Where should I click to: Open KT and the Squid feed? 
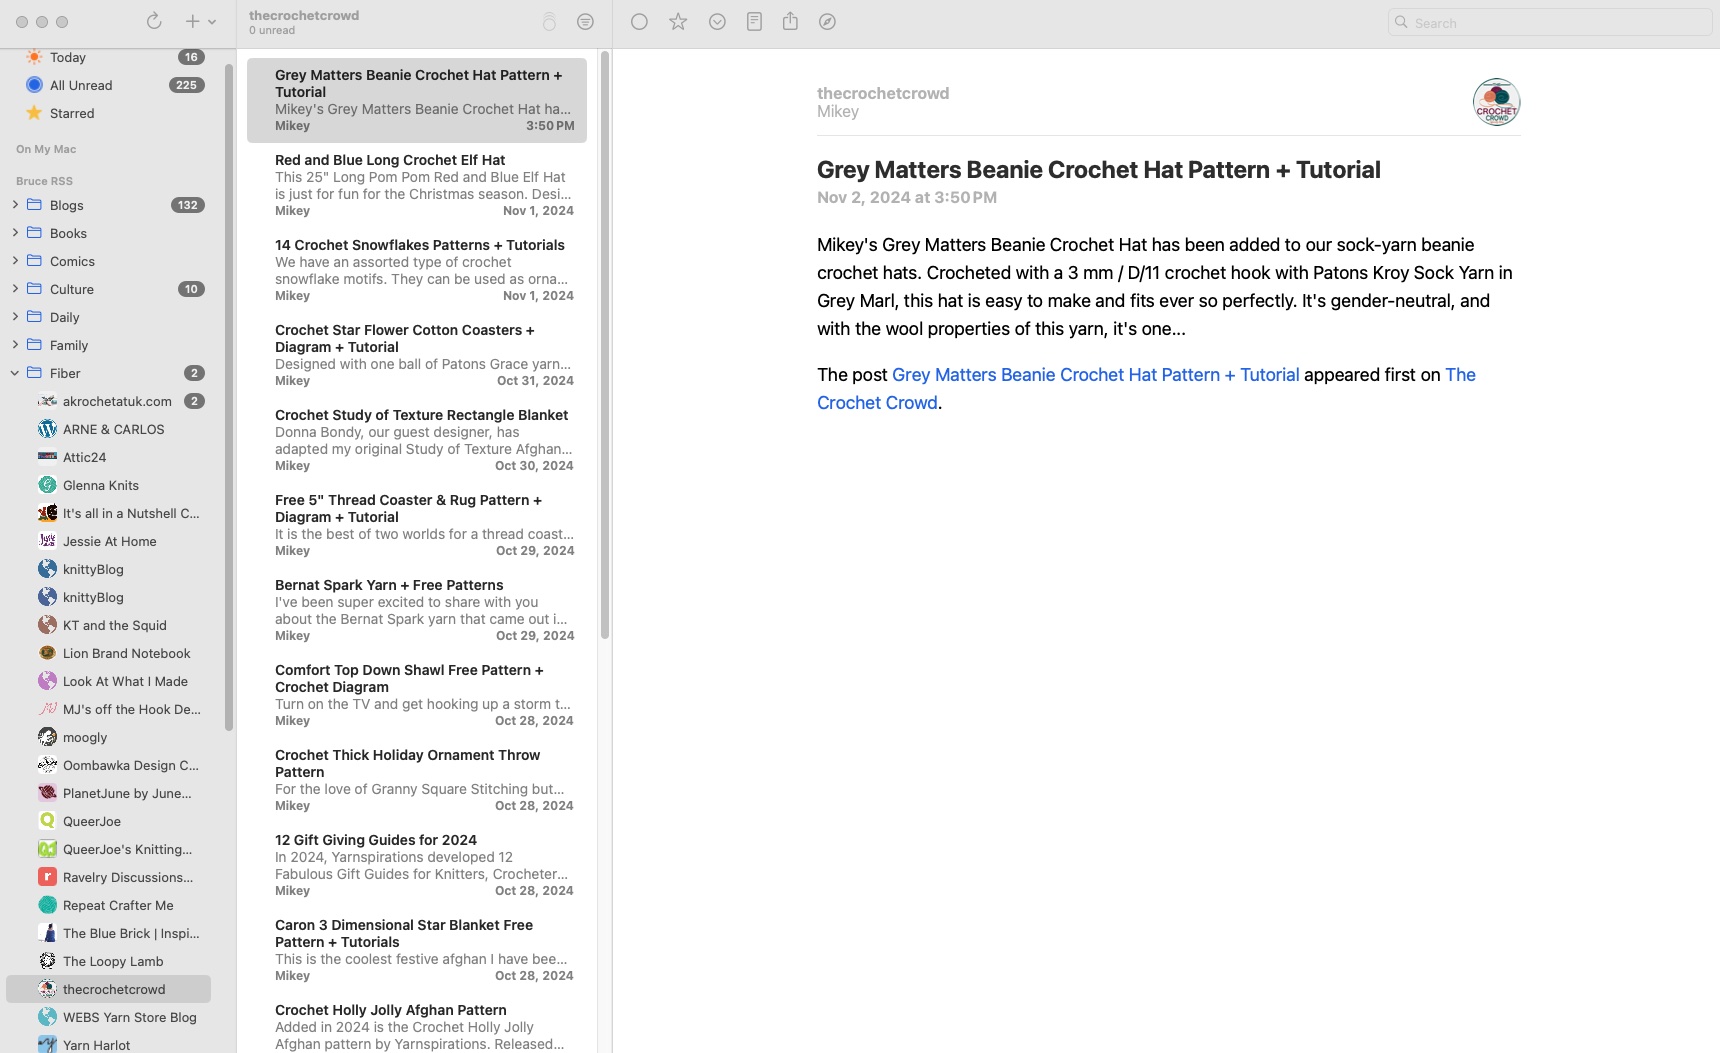[x=108, y=625]
